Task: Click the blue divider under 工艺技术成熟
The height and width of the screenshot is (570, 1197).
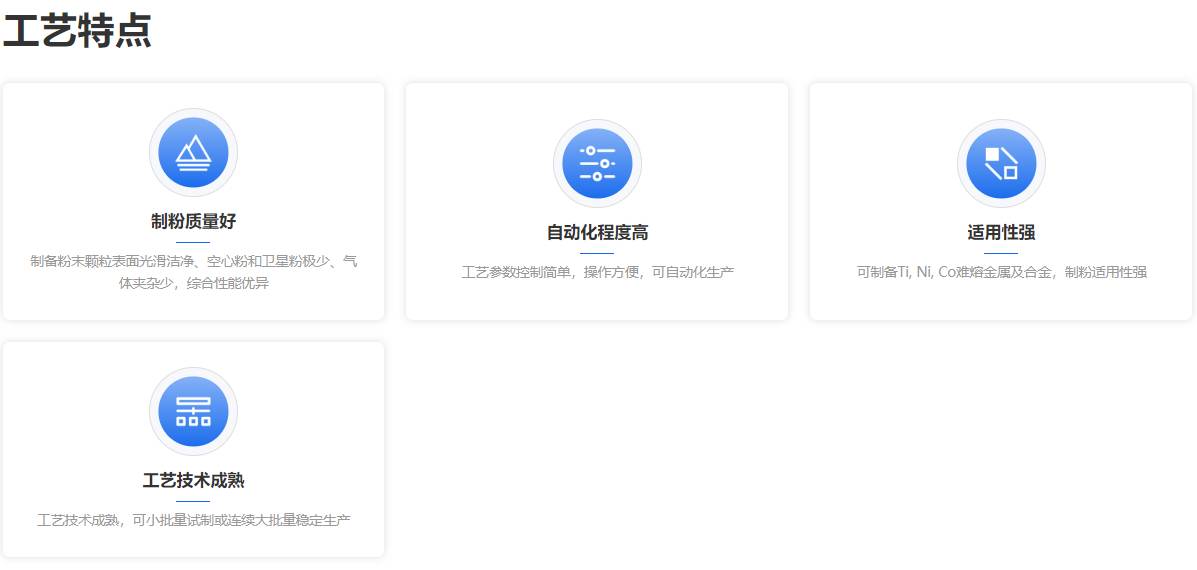Action: (x=193, y=501)
